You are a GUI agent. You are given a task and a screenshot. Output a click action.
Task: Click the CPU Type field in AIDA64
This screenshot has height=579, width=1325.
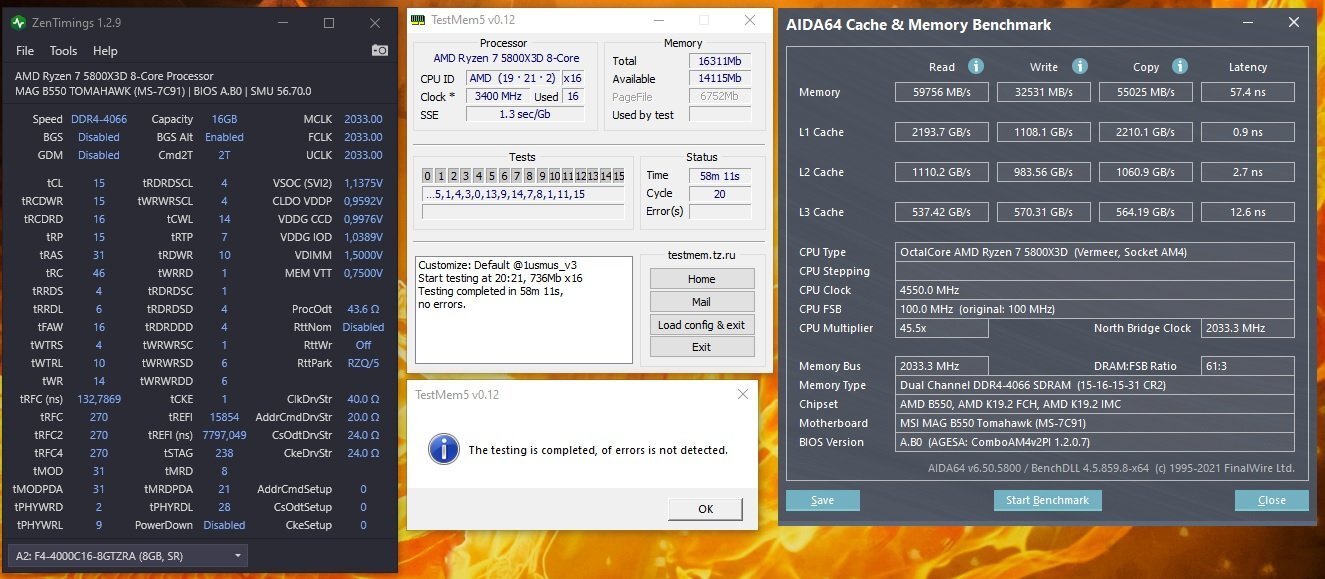[x=1095, y=252]
